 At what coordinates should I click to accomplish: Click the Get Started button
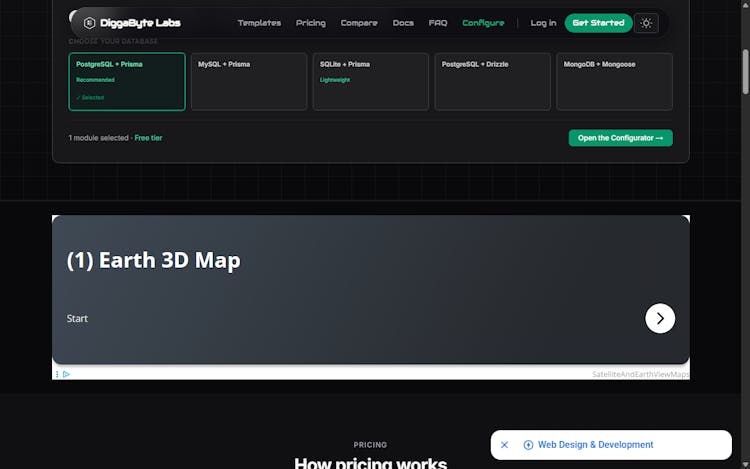tap(598, 23)
